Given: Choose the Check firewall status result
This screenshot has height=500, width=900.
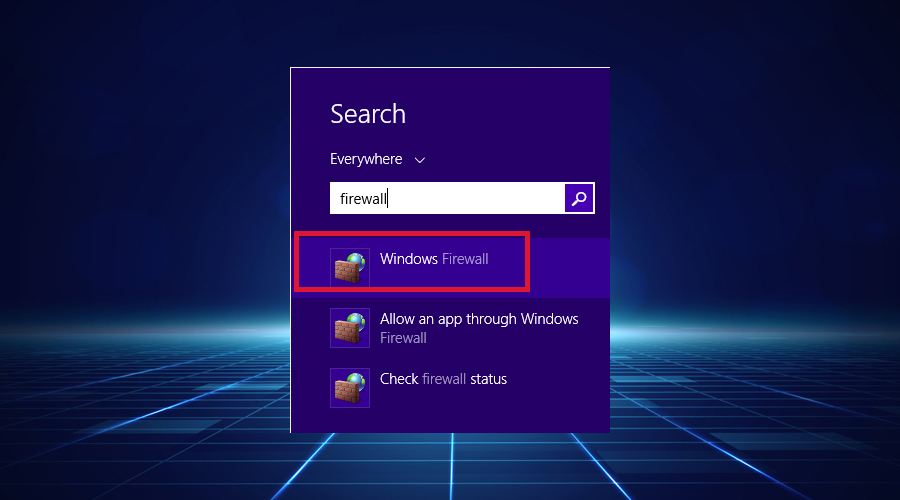Looking at the screenshot, I should 450,387.
